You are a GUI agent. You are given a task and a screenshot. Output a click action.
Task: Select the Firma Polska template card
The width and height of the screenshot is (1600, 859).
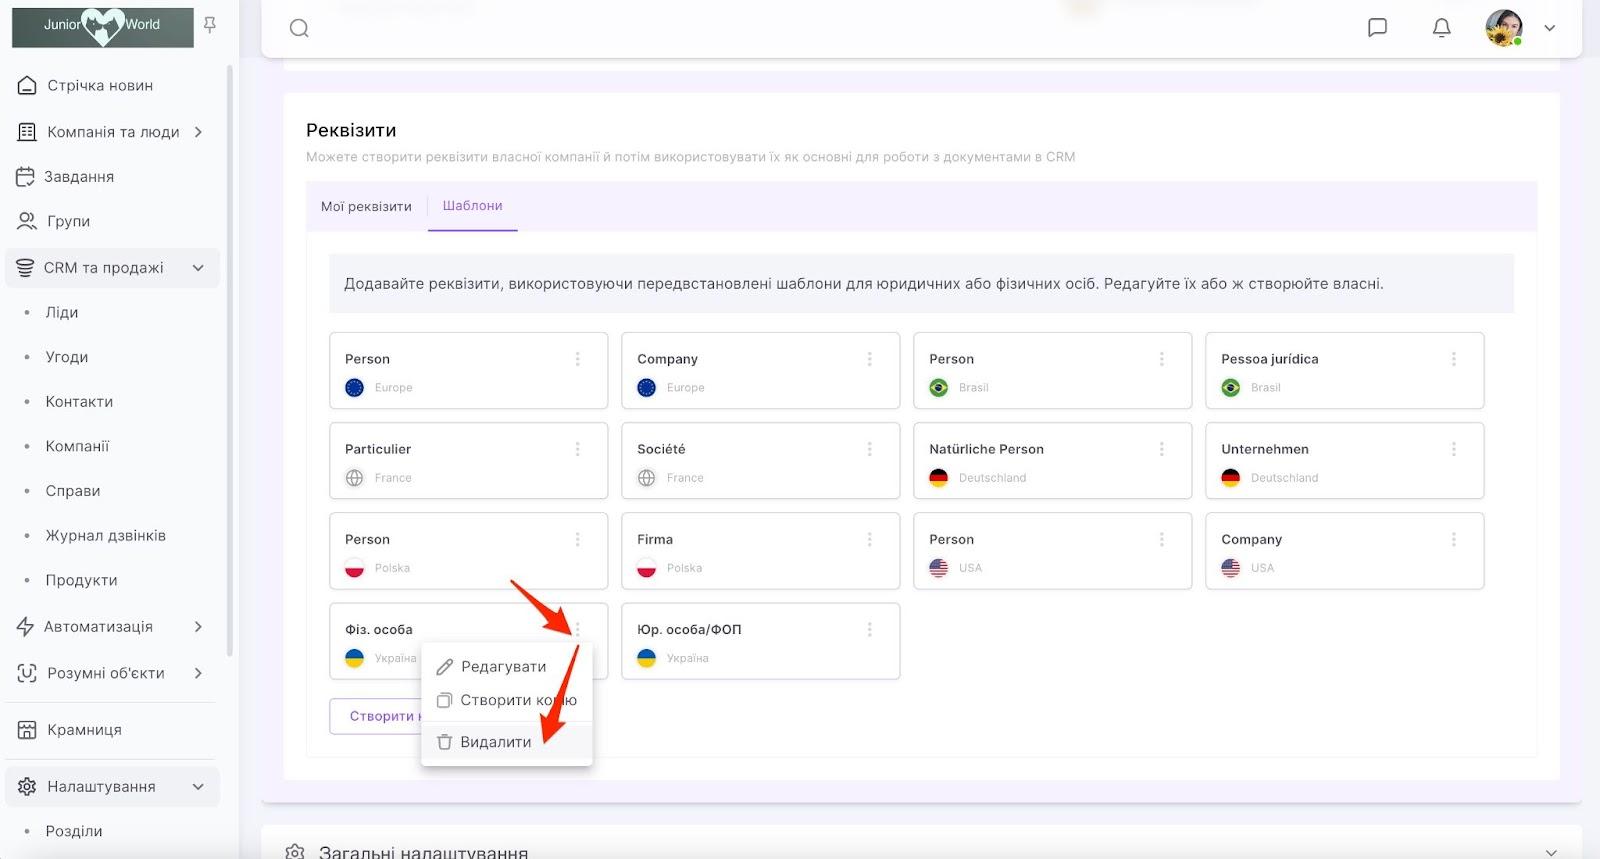click(x=760, y=551)
